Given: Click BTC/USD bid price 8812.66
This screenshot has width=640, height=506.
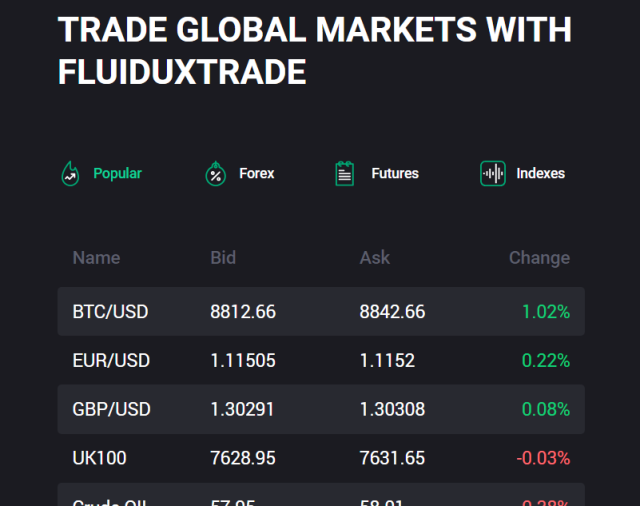Looking at the screenshot, I should (x=243, y=312).
